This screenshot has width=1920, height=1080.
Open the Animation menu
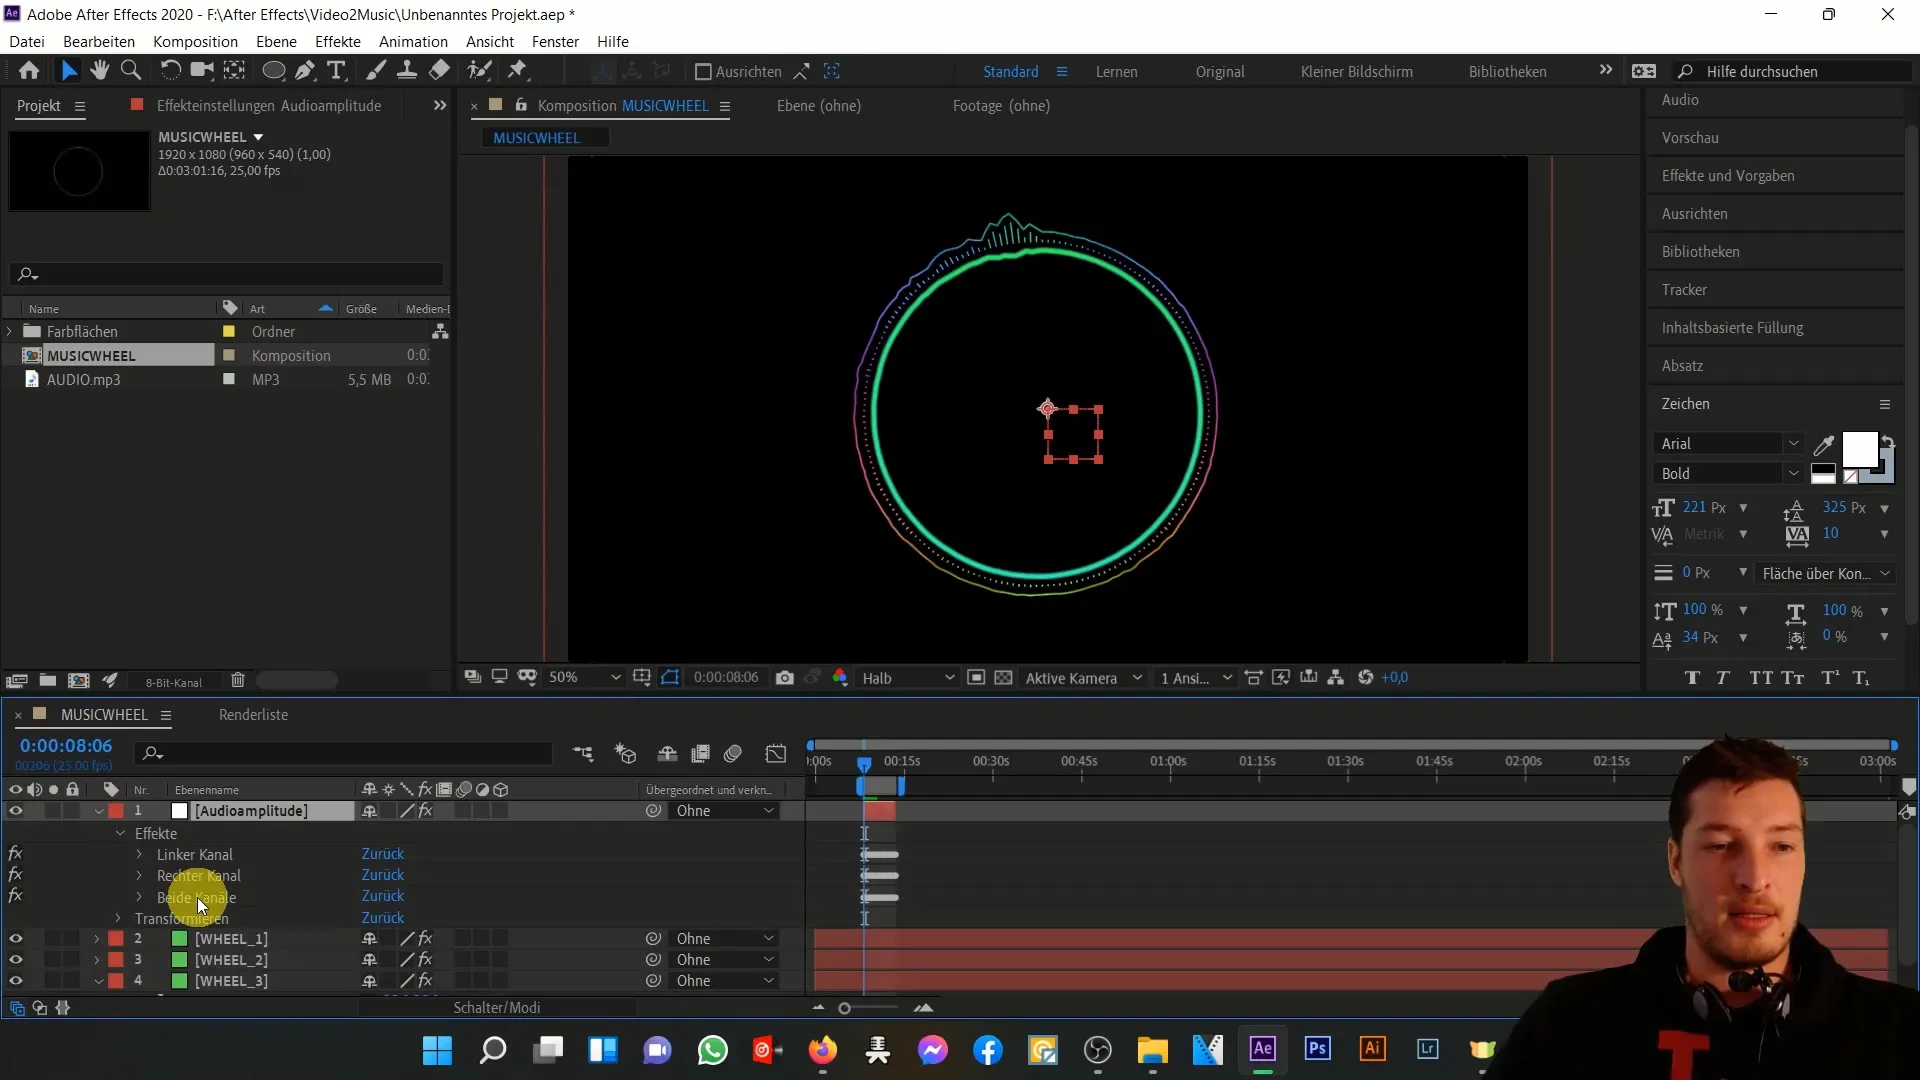coord(413,42)
